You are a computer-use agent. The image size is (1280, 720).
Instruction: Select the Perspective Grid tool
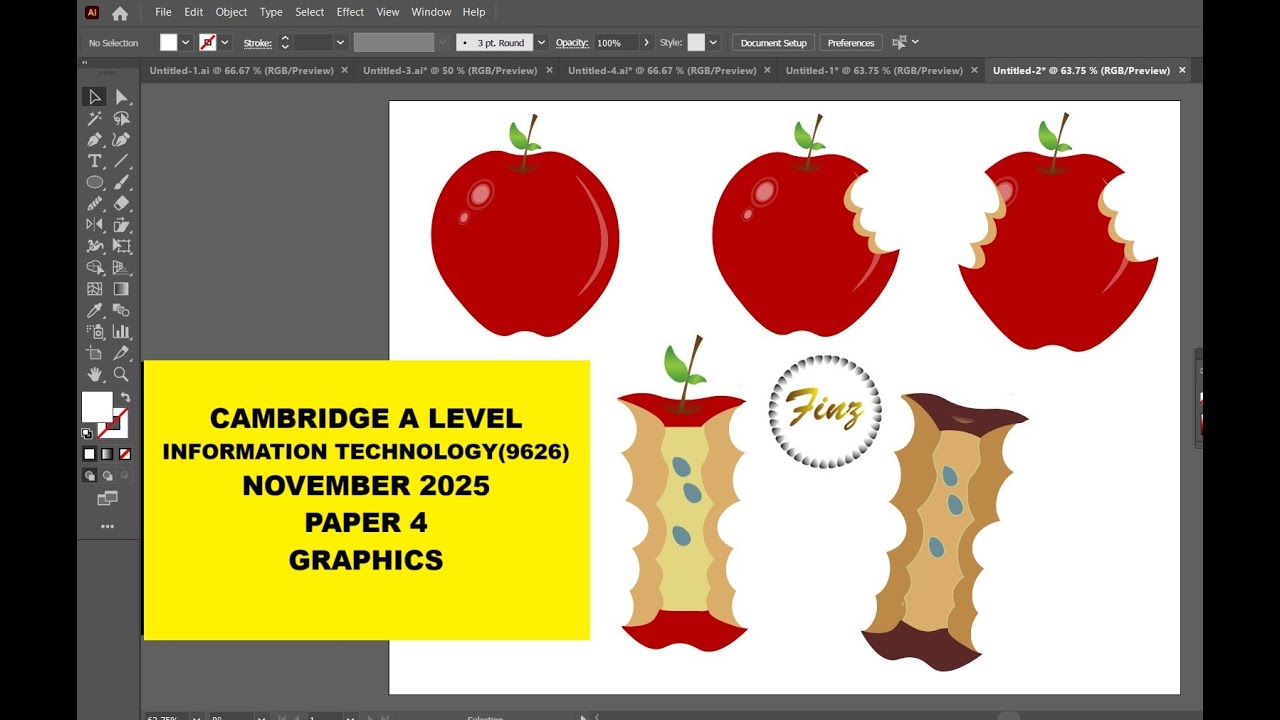click(x=121, y=267)
